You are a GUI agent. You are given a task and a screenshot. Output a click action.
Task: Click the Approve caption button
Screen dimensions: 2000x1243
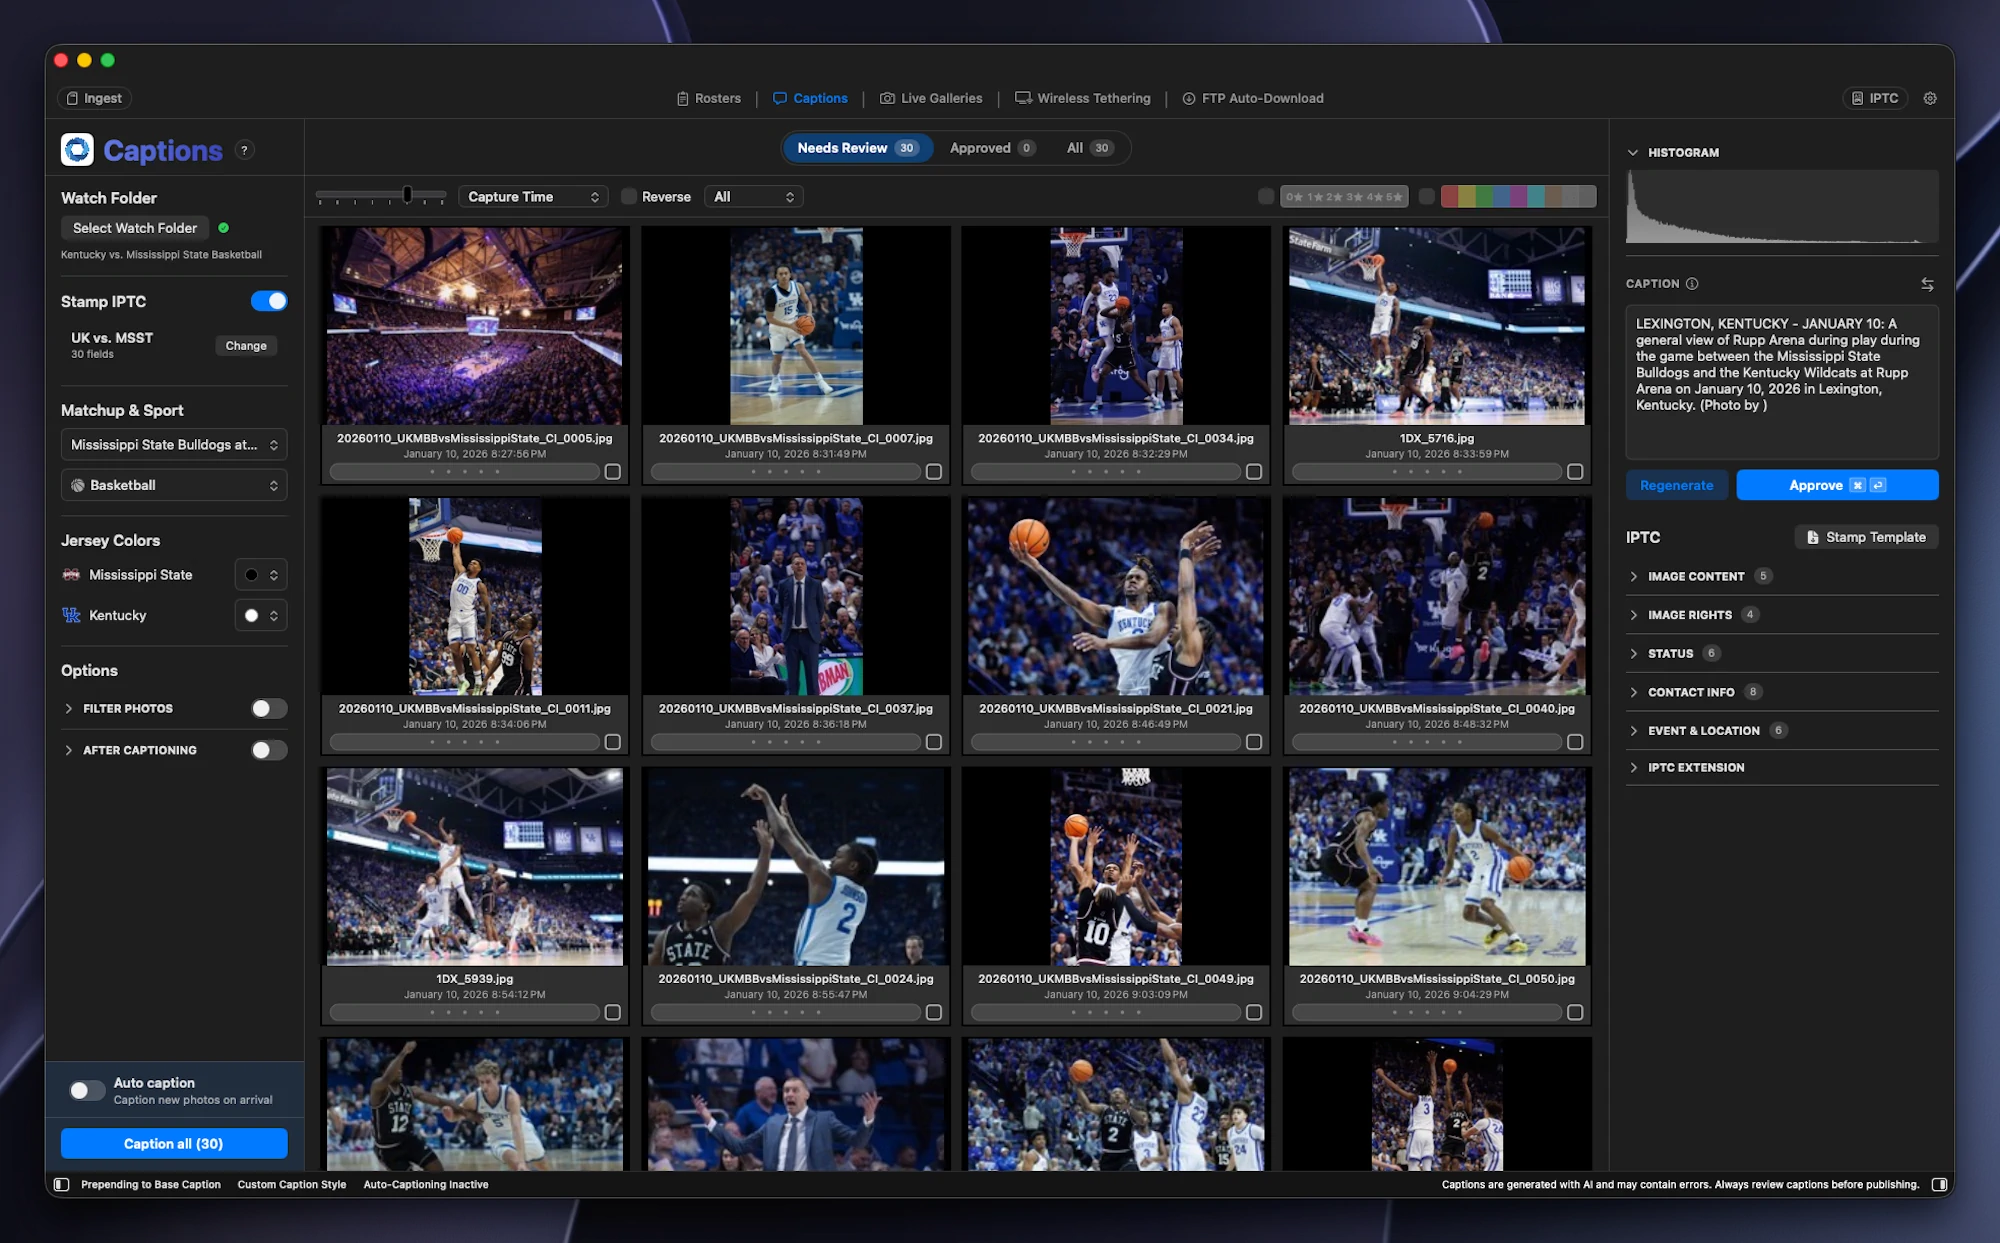pos(1838,485)
